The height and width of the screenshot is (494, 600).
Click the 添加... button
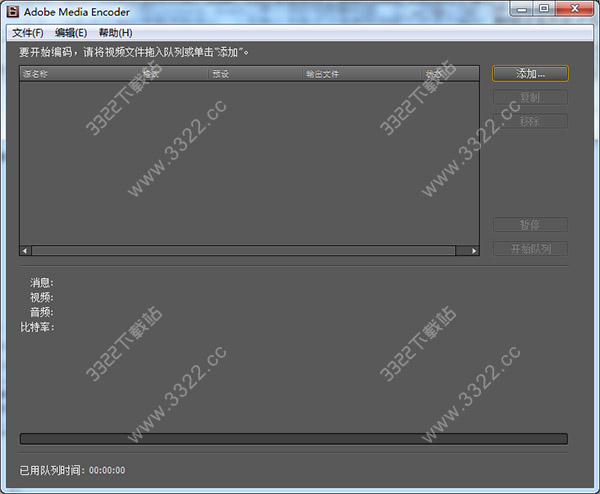[x=530, y=73]
